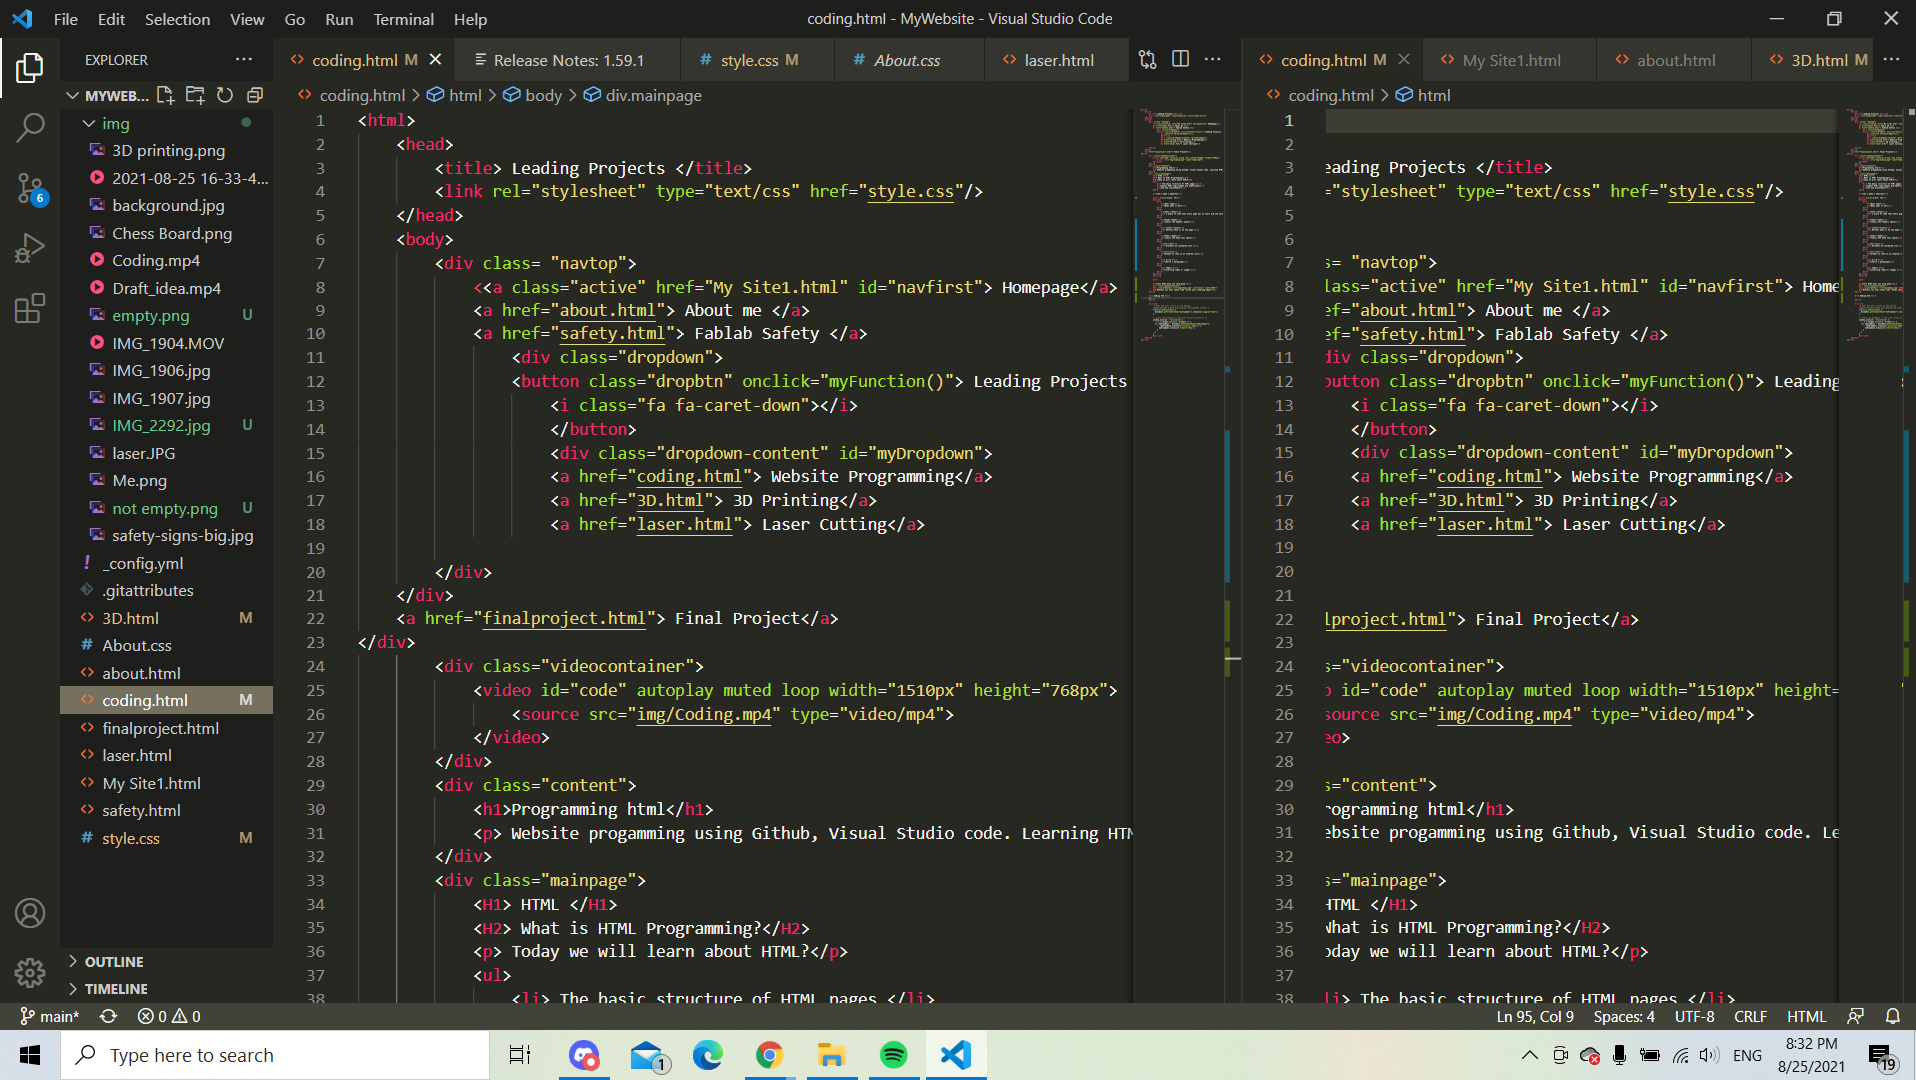Open Microsoft Edge from the taskbar

(707, 1055)
